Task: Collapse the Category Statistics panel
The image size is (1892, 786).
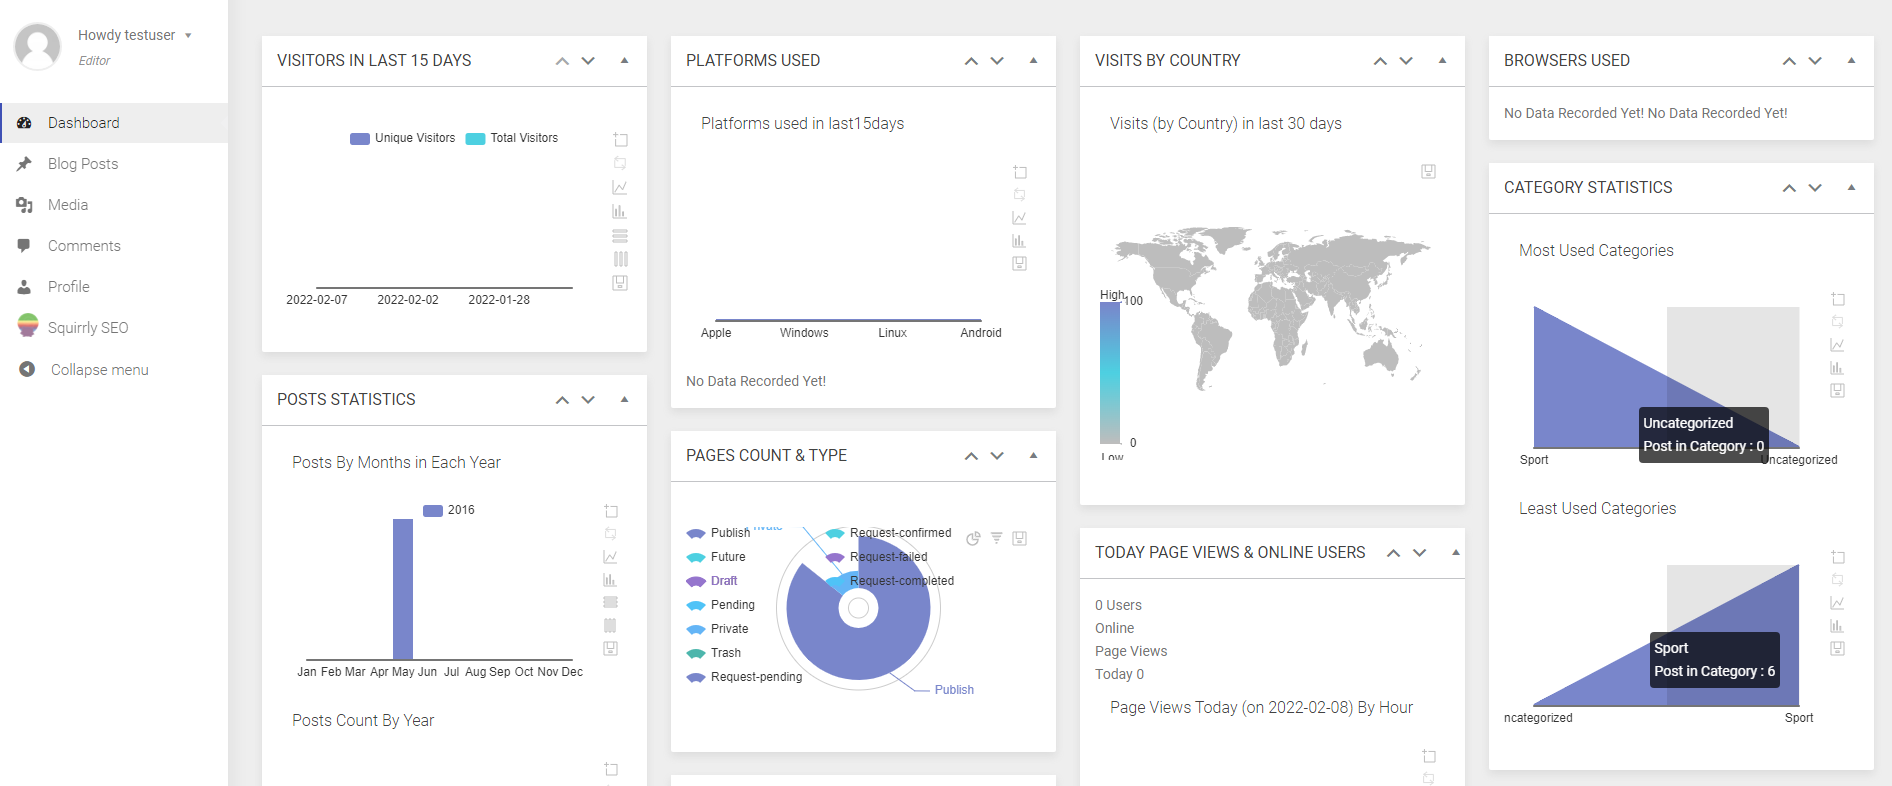Action: tap(1851, 188)
